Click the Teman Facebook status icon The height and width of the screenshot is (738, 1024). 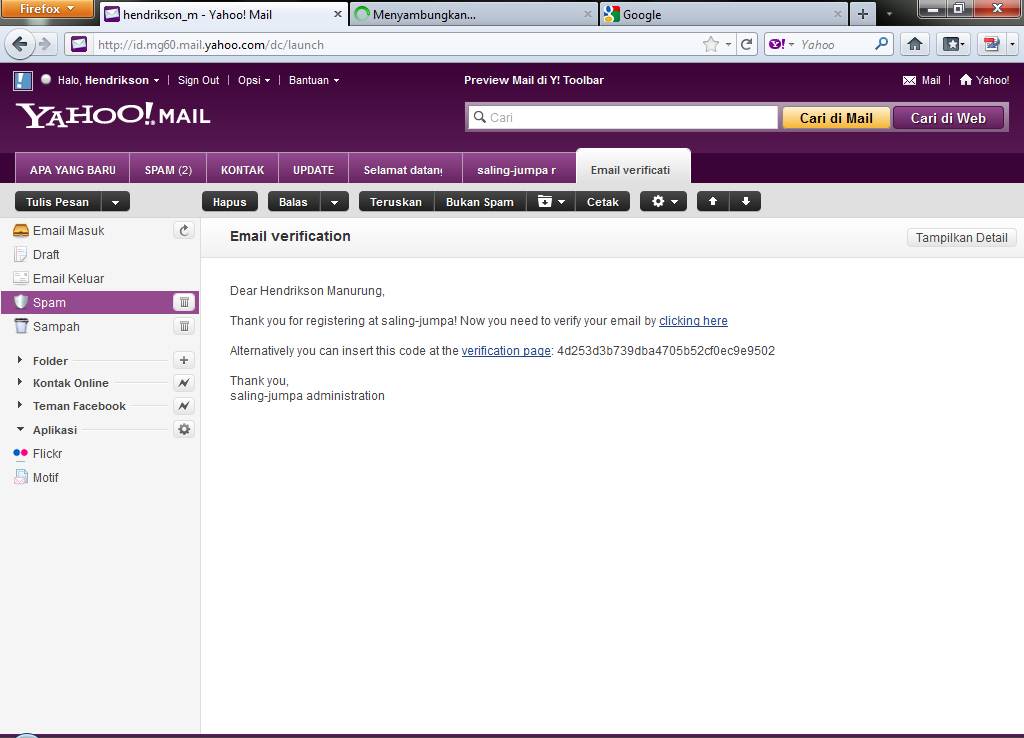tap(184, 406)
